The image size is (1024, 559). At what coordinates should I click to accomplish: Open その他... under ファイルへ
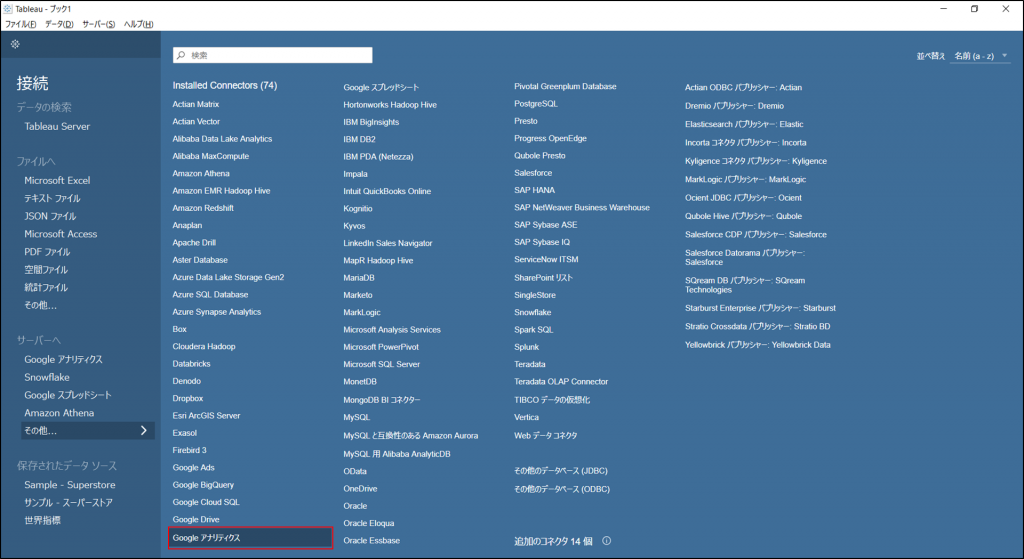40,305
